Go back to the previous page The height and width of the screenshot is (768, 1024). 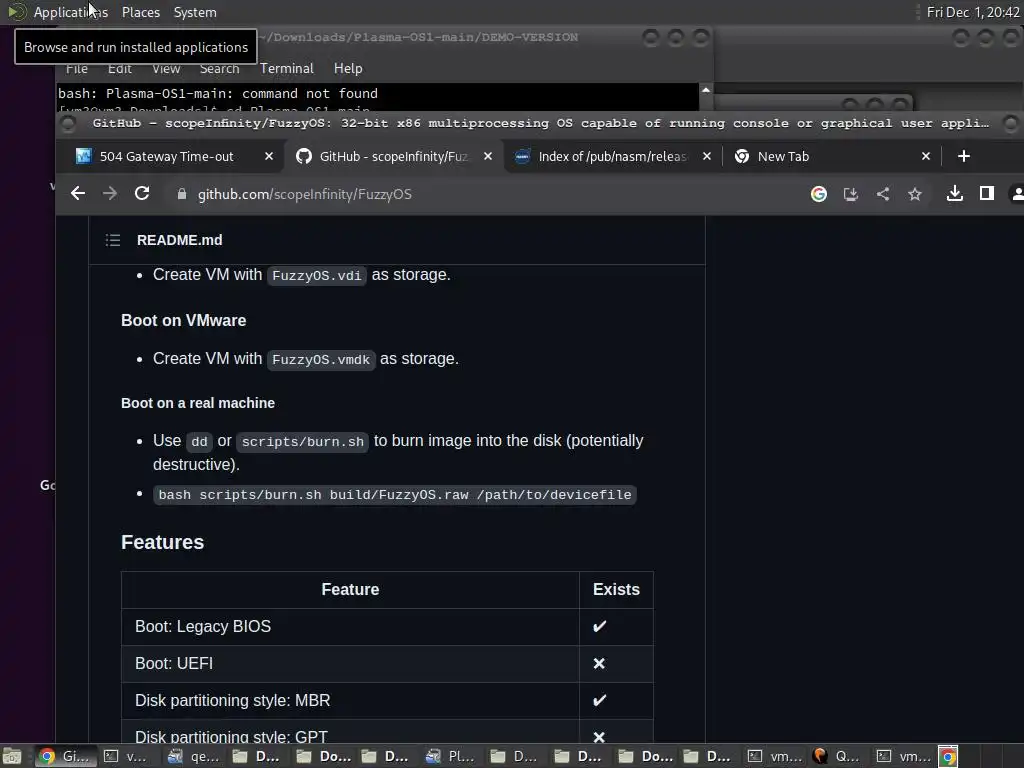(78, 193)
